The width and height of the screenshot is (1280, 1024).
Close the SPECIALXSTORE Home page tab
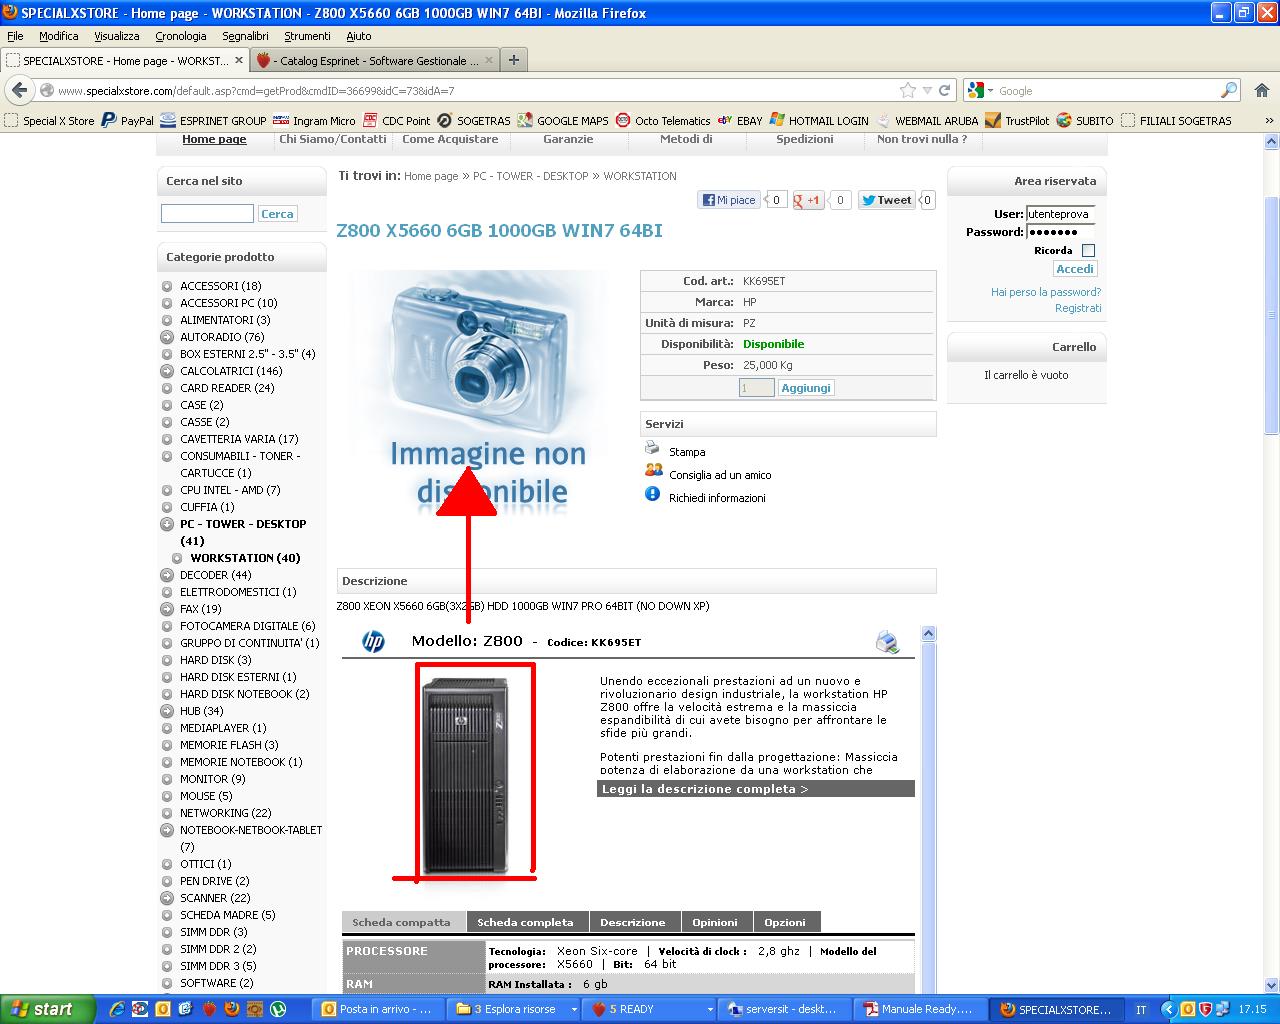coord(238,60)
